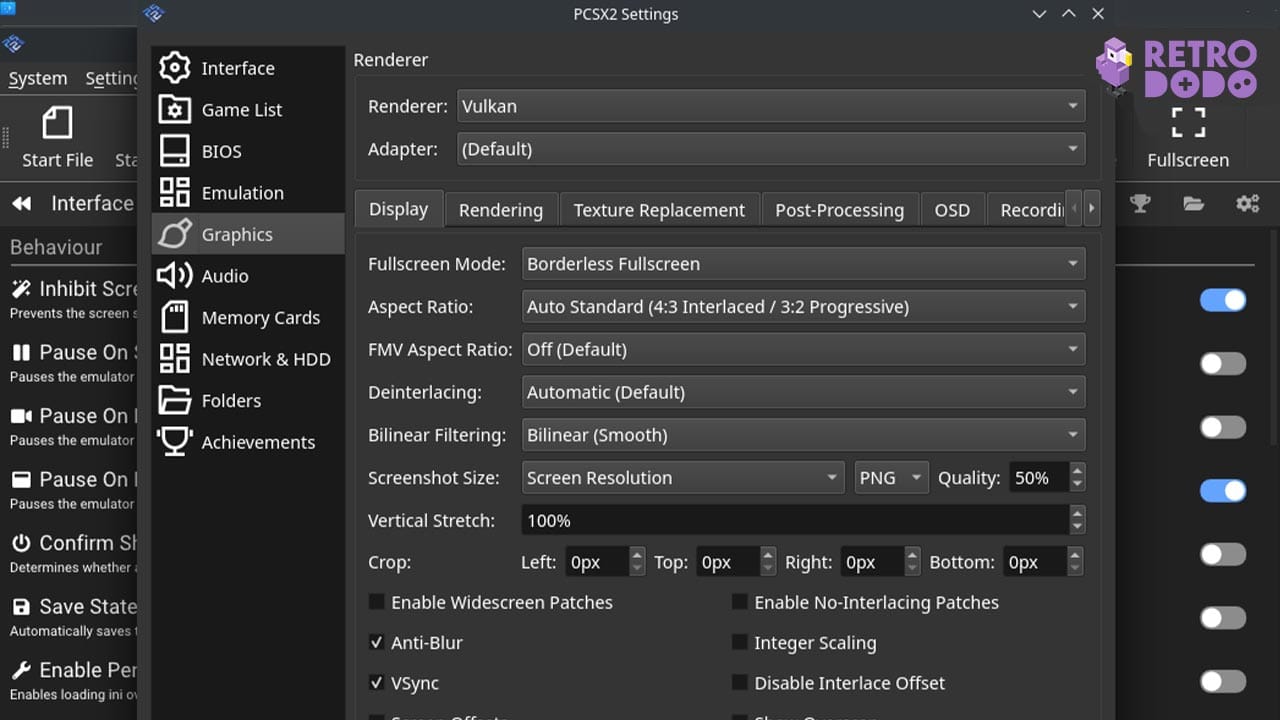1280x720 pixels.
Task: Click achievements trophy icon in main toolbar
Action: tap(1140, 203)
